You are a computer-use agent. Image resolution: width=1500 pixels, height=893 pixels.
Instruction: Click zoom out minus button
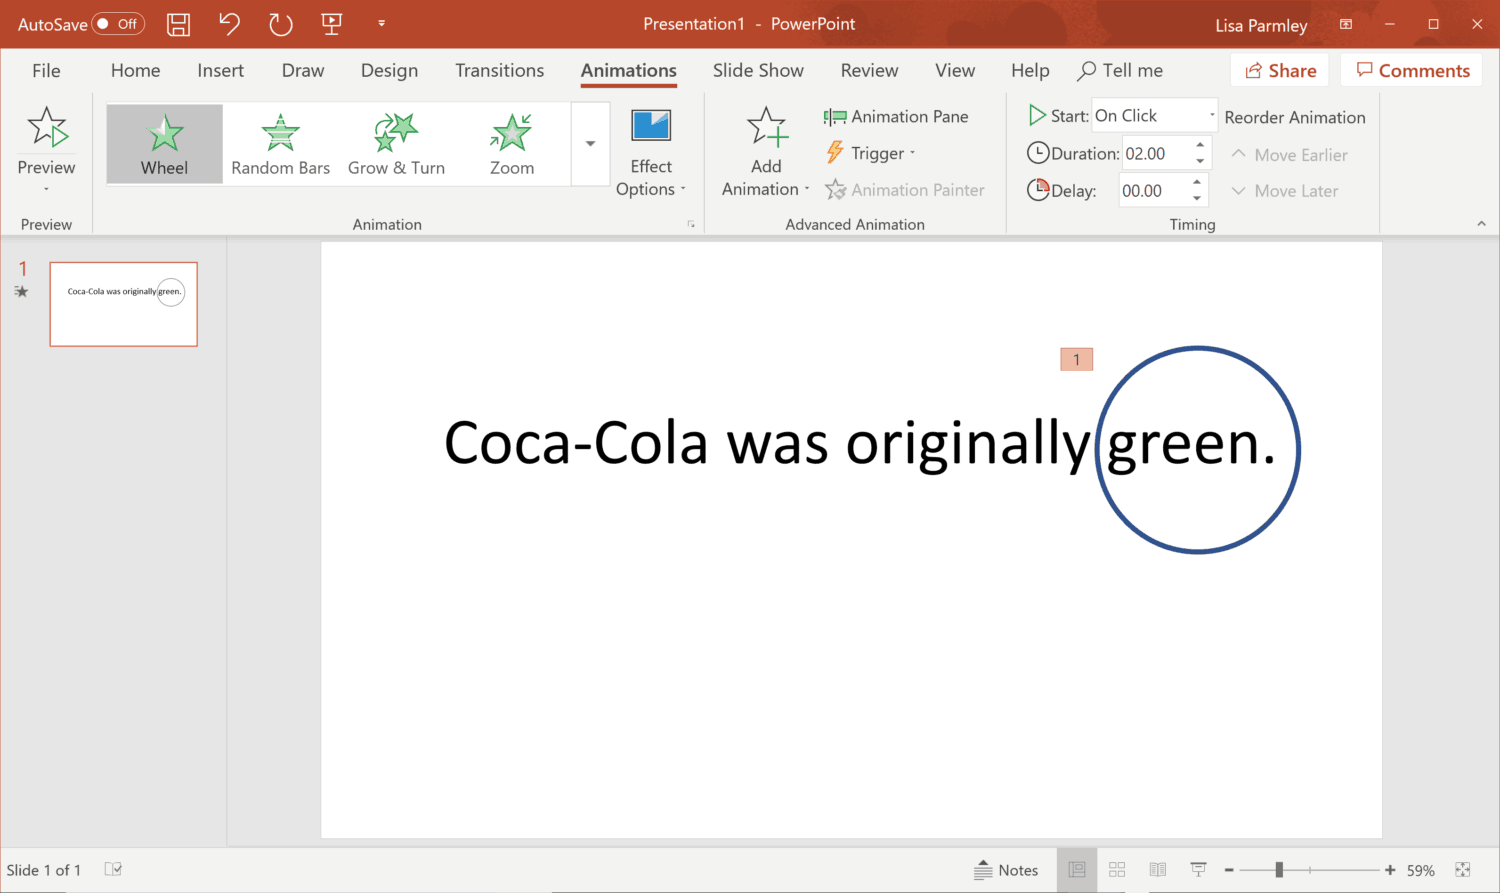coord(1229,870)
